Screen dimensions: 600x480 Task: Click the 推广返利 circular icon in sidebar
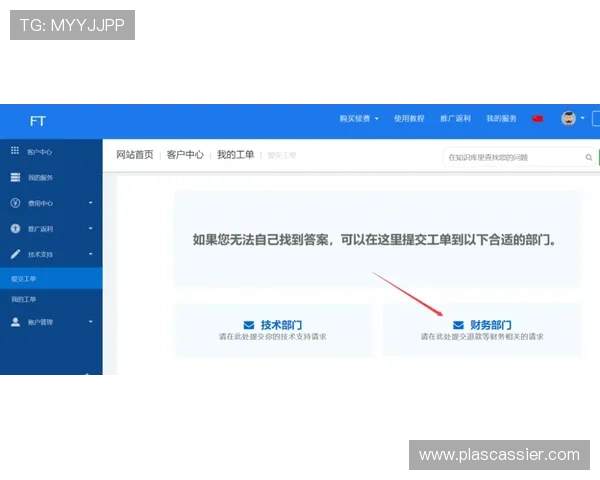click(15, 229)
